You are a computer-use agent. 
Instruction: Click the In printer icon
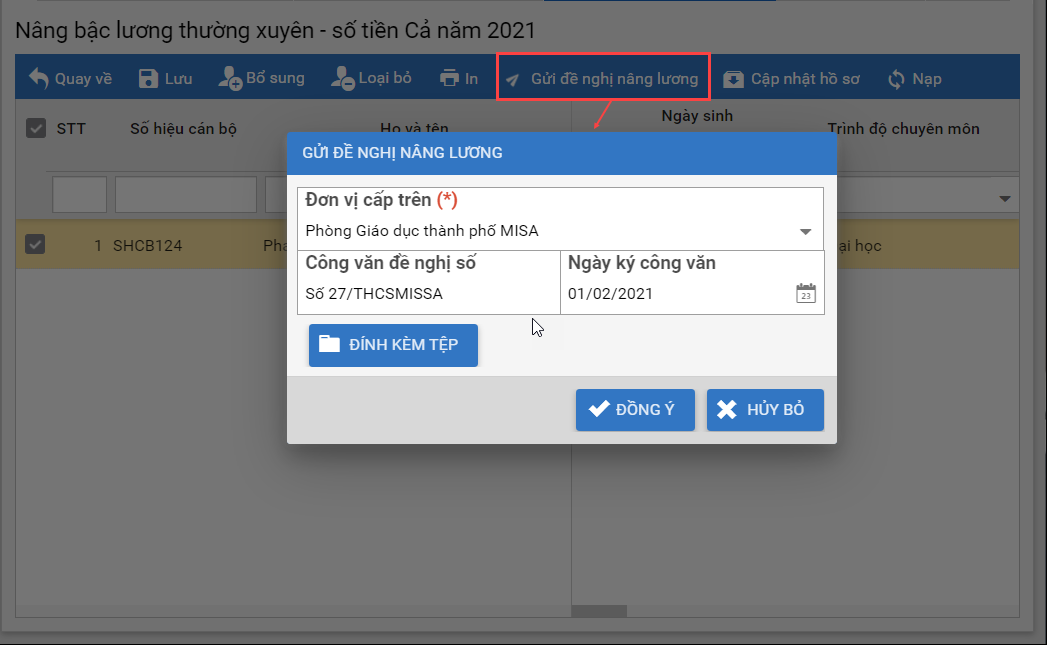(x=449, y=78)
